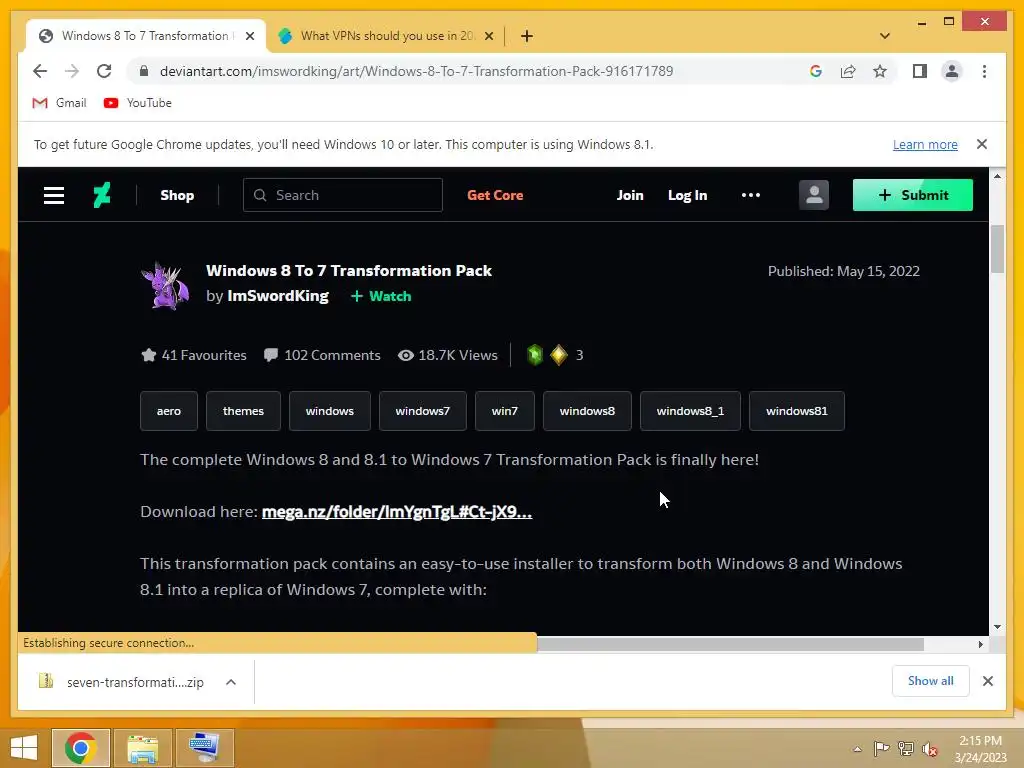Open the Windows Start button
This screenshot has width=1024, height=768.
24,748
